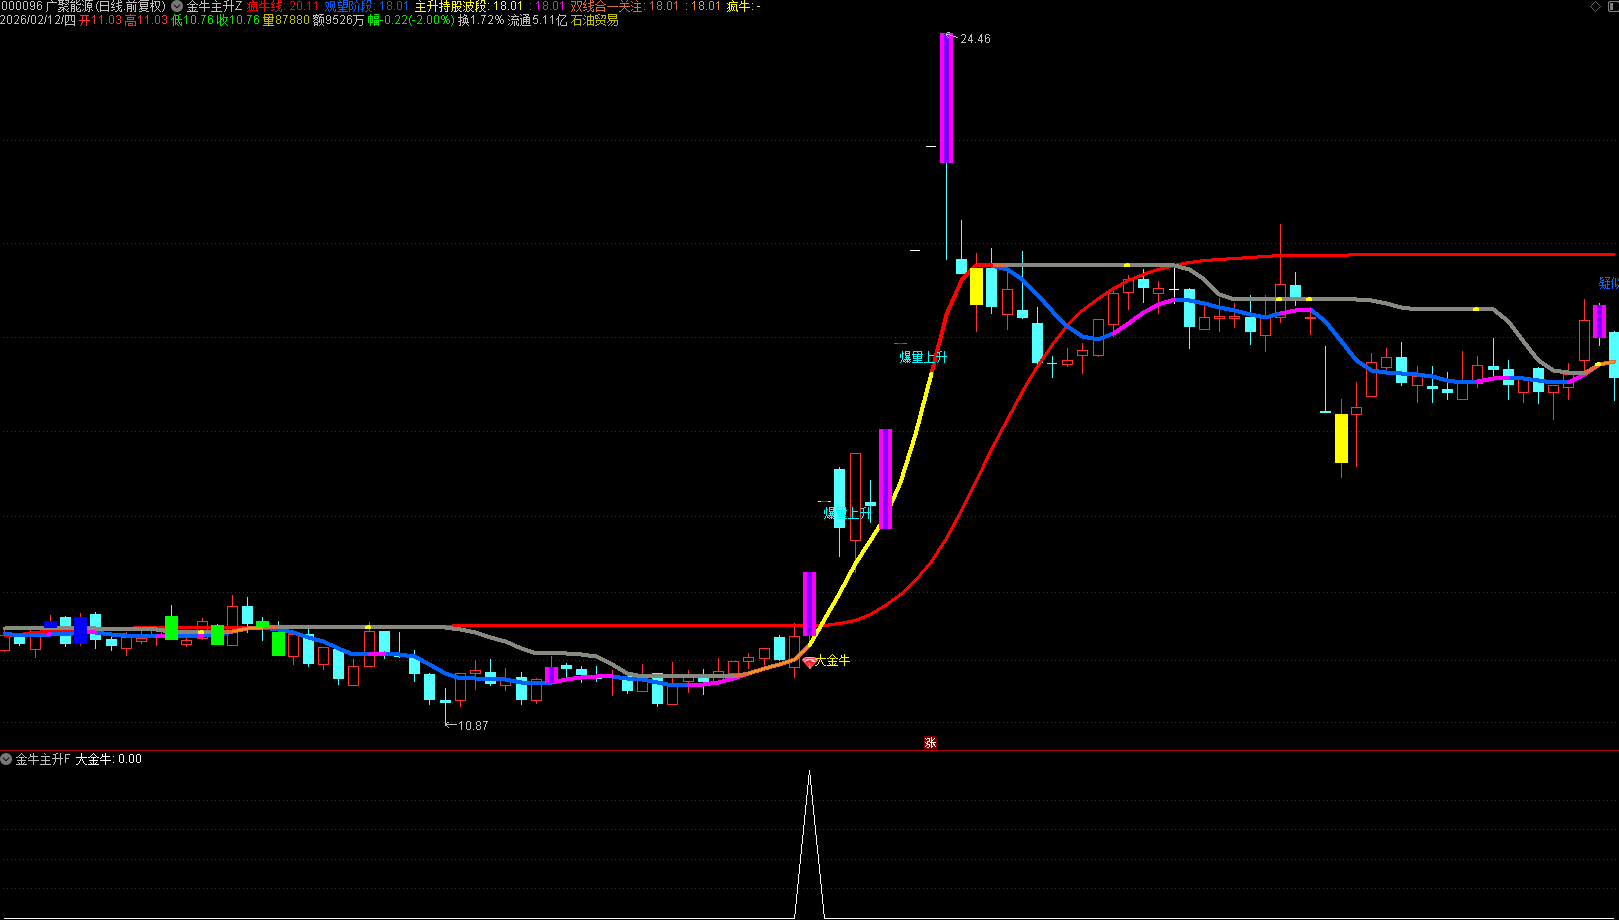Screen dimensions: 1619x920
Task: Click the lower 爆量上升 annotation
Action: click(x=847, y=513)
